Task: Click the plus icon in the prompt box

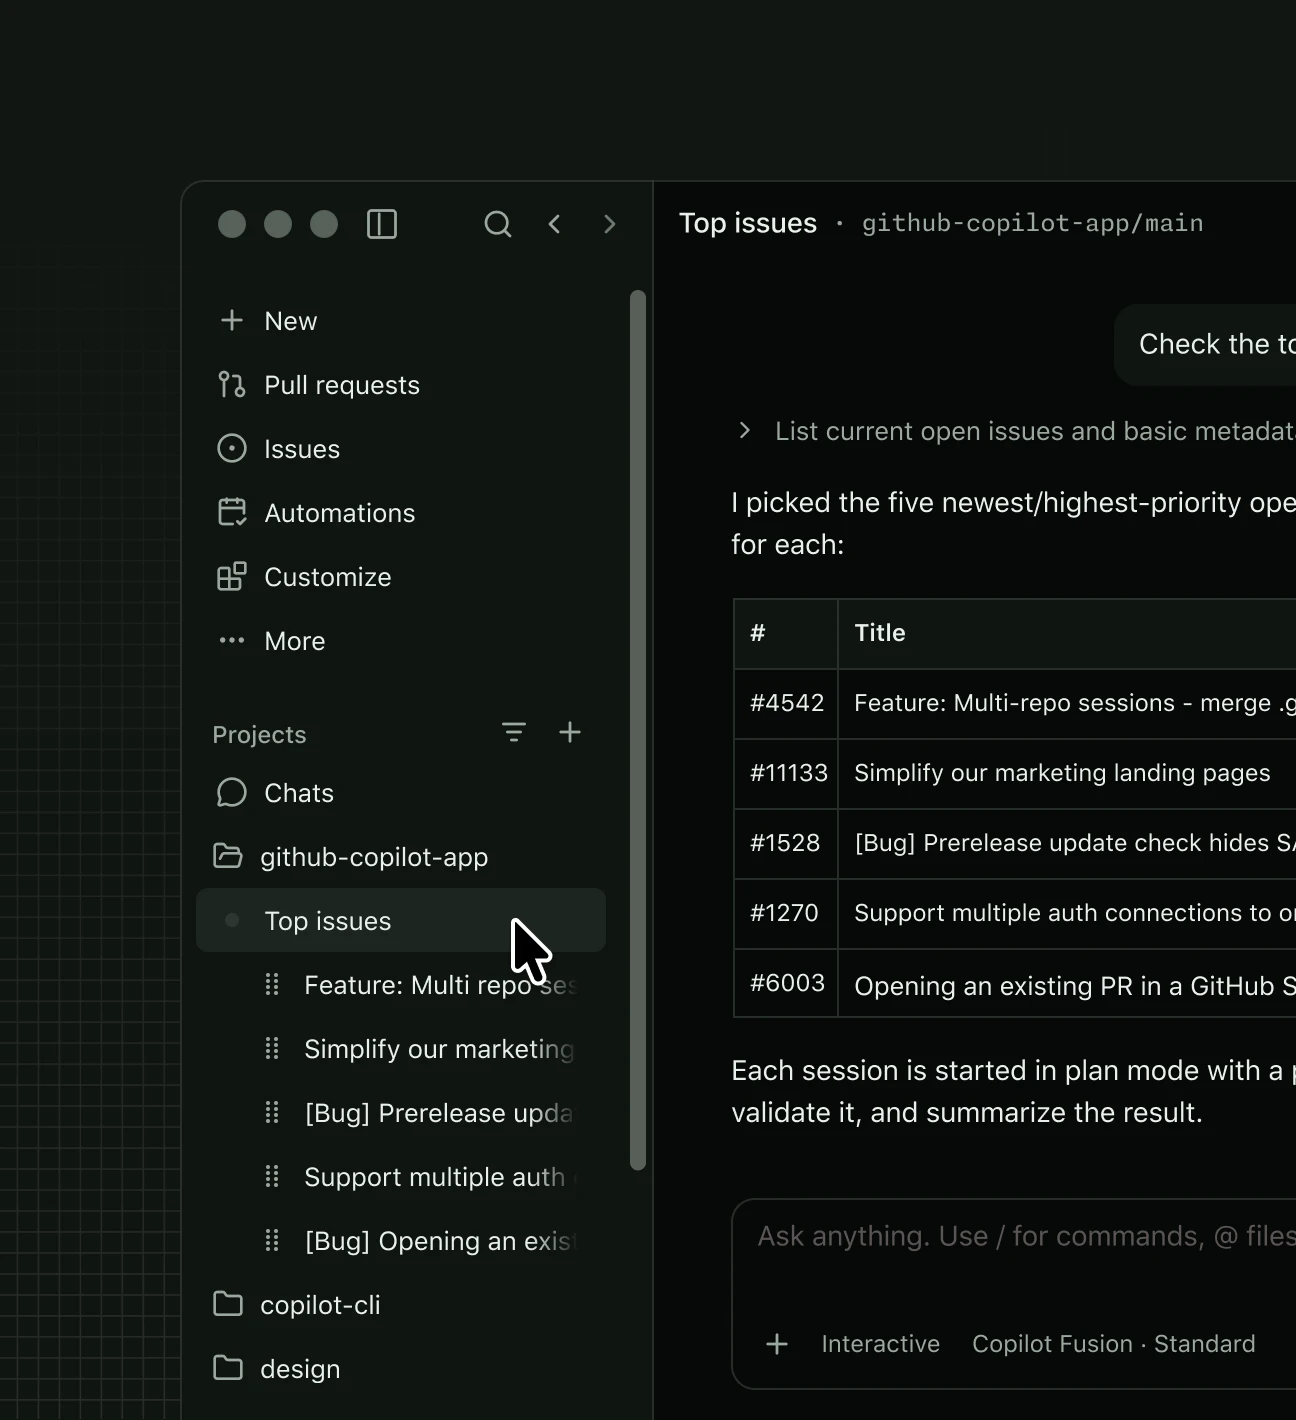Action: [x=777, y=1344]
